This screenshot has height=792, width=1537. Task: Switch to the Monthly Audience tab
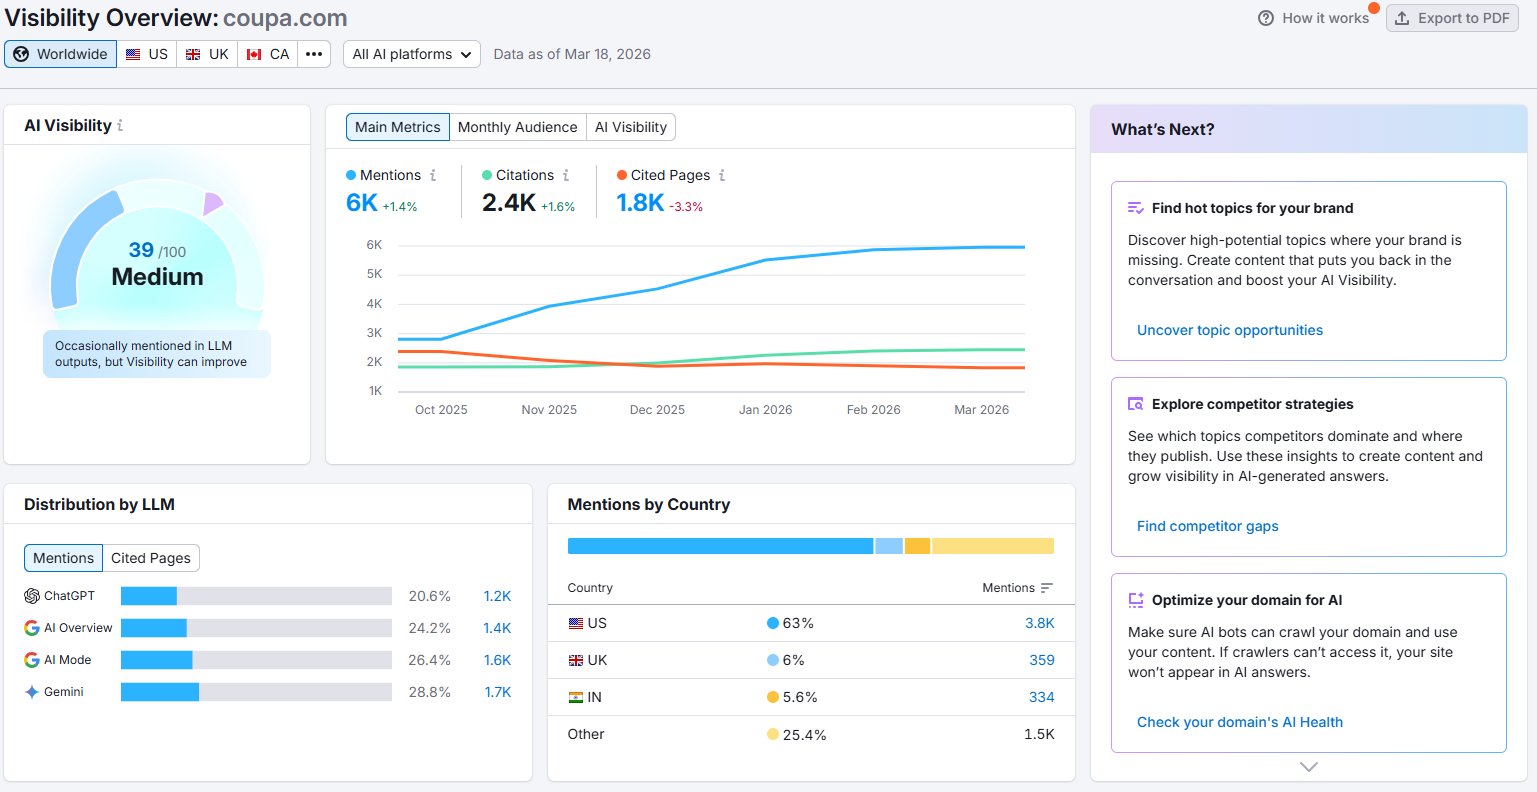point(517,127)
